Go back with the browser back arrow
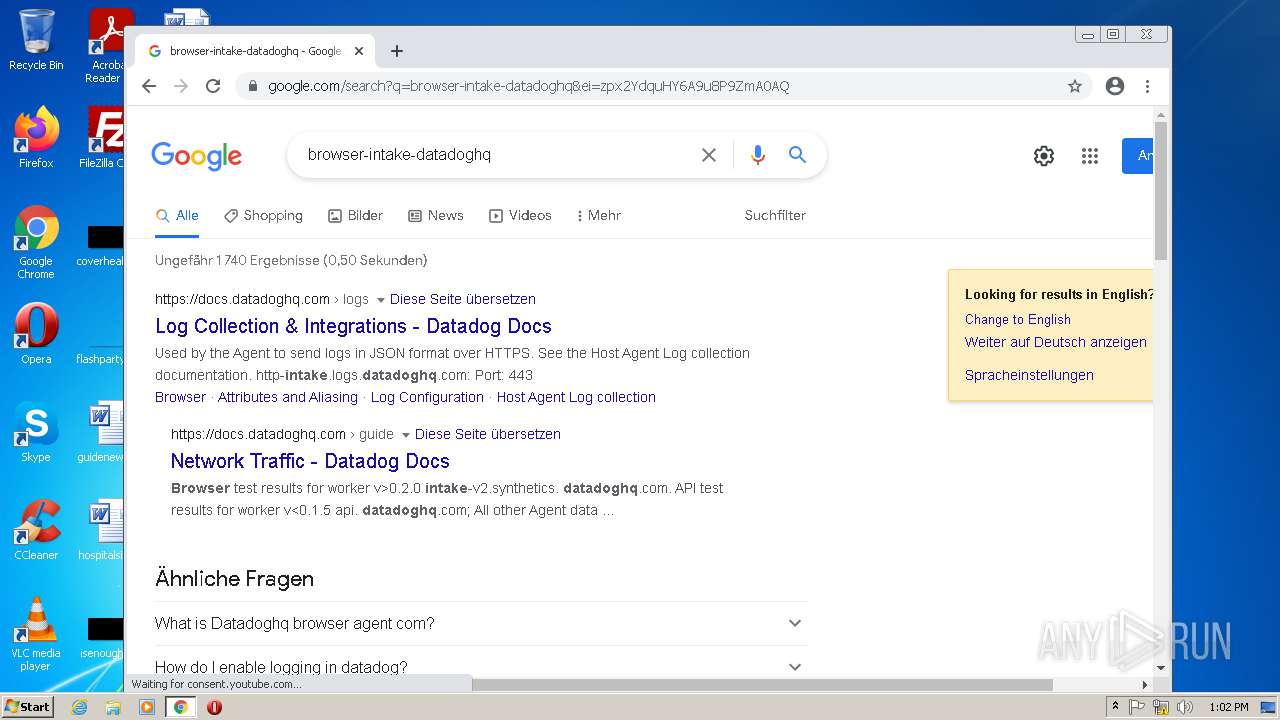The height and width of the screenshot is (720, 1280). coord(149,86)
